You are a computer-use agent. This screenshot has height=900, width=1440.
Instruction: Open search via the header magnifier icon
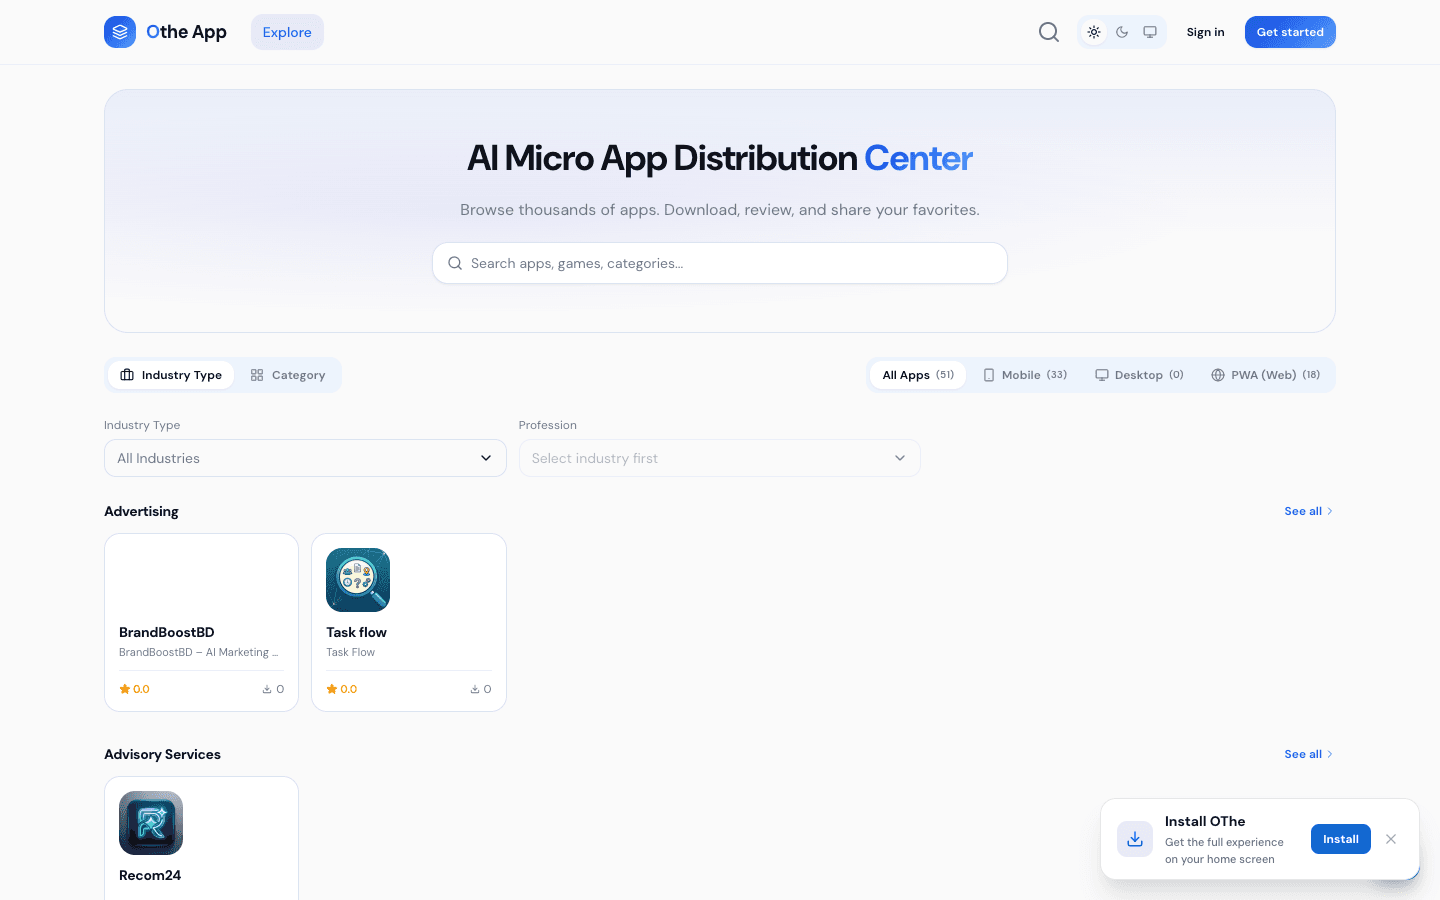tap(1049, 32)
